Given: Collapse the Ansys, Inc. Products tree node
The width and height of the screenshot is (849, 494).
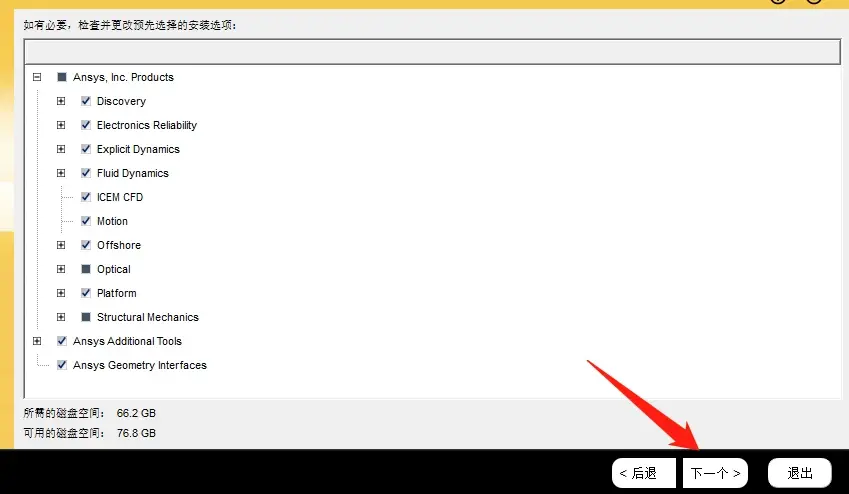Looking at the screenshot, I should point(37,77).
